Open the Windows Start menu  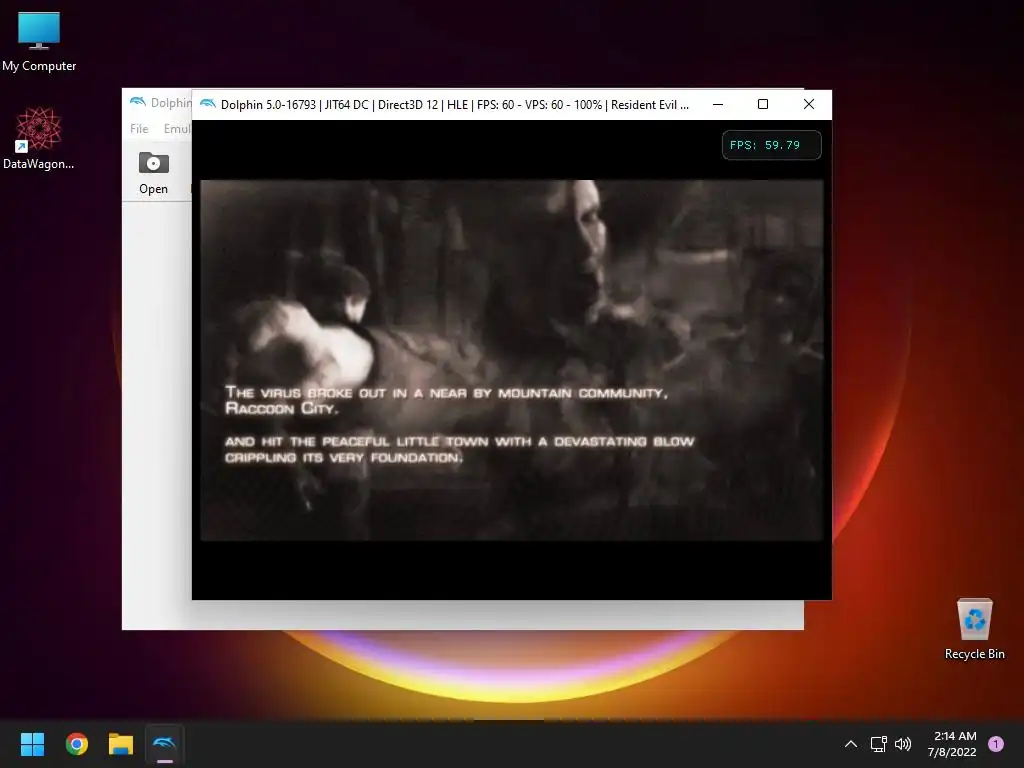[32, 744]
